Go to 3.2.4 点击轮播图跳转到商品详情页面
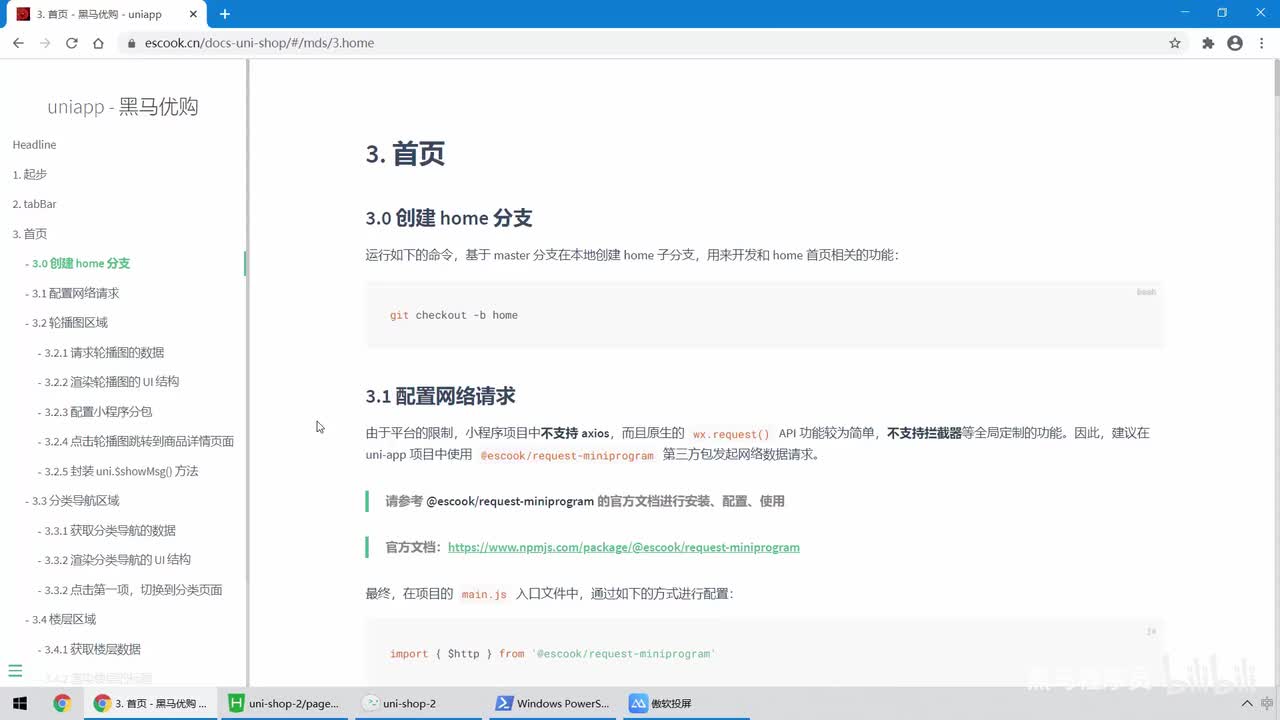This screenshot has width=1280, height=720. point(139,441)
